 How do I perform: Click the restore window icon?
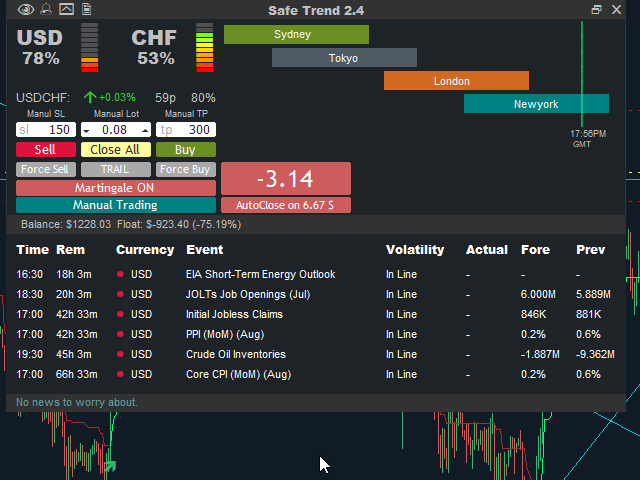[596, 9]
